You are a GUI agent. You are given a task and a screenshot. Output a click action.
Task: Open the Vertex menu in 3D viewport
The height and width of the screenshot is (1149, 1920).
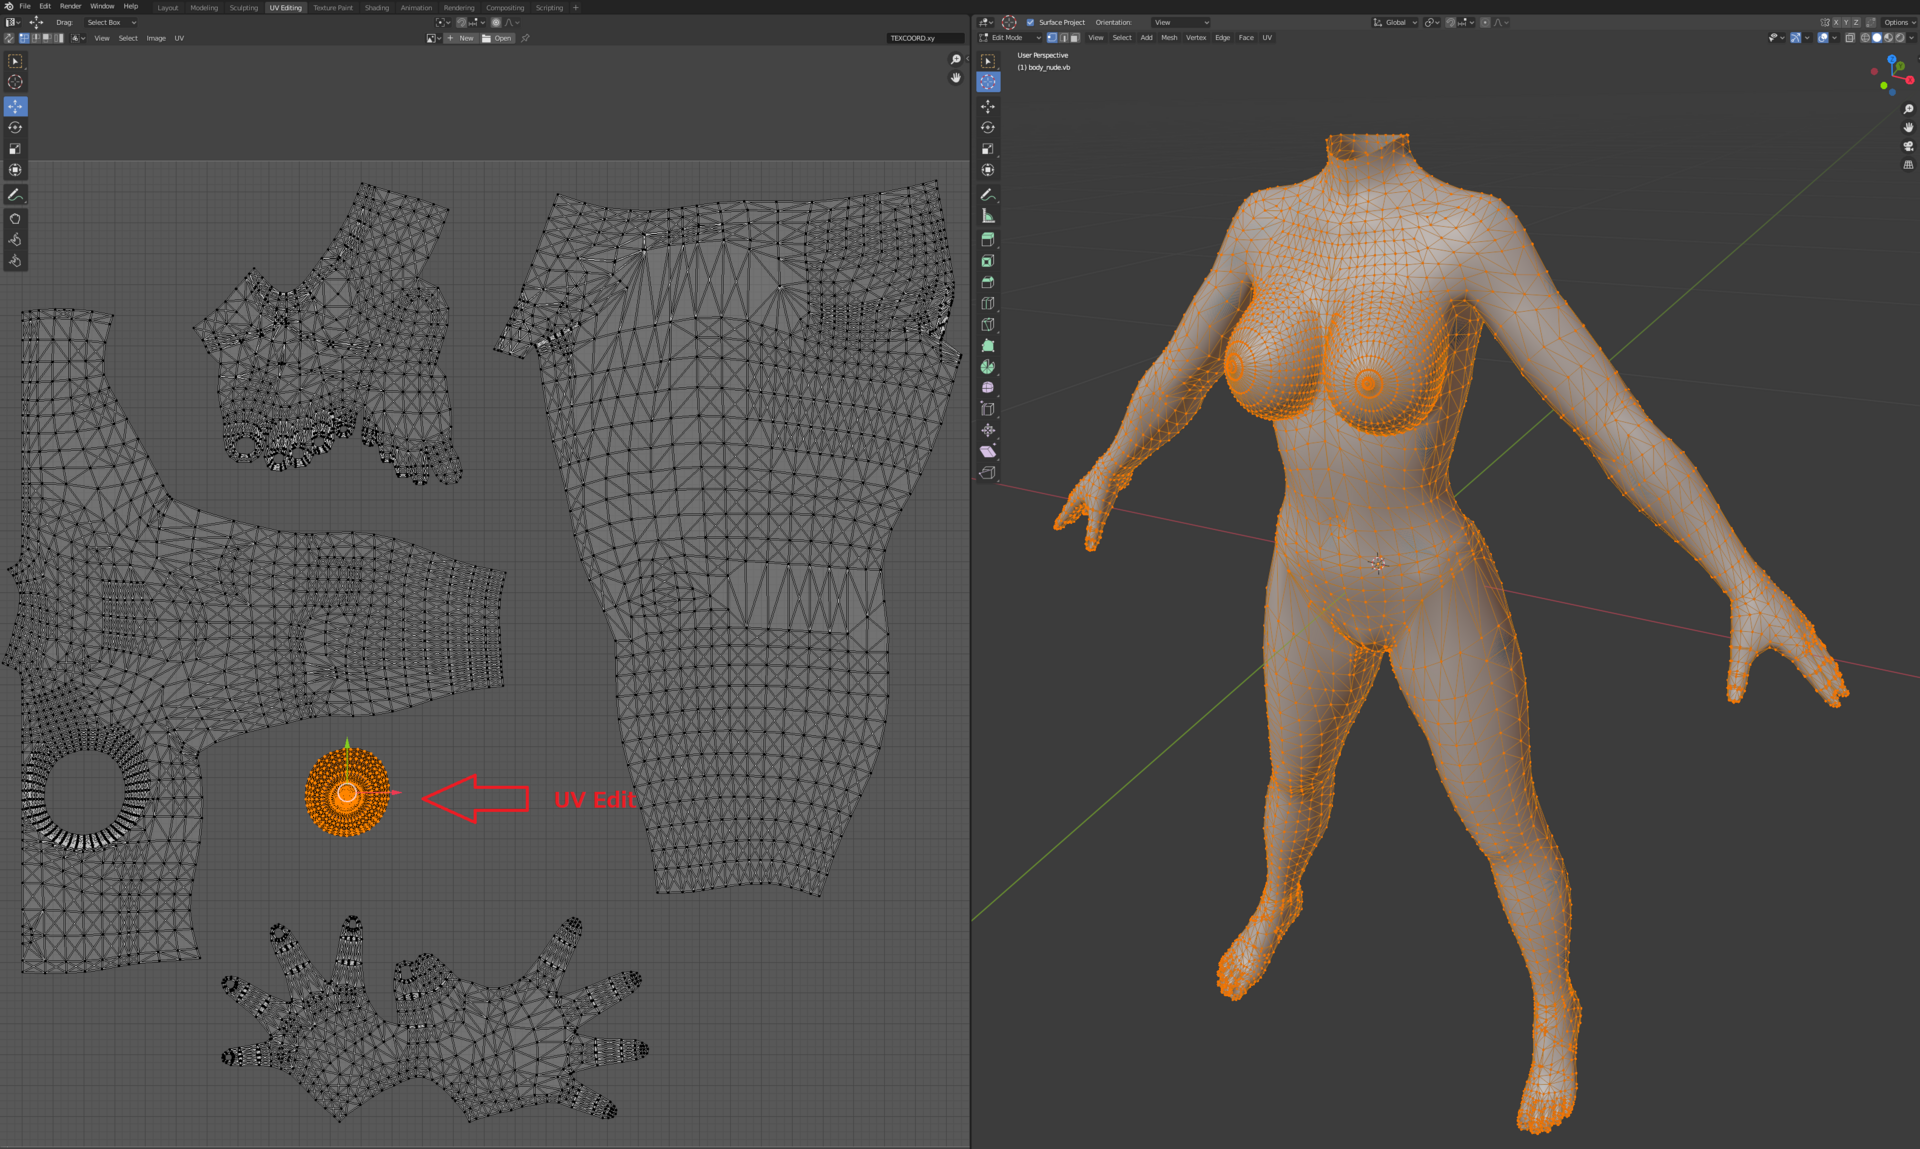(x=1196, y=38)
